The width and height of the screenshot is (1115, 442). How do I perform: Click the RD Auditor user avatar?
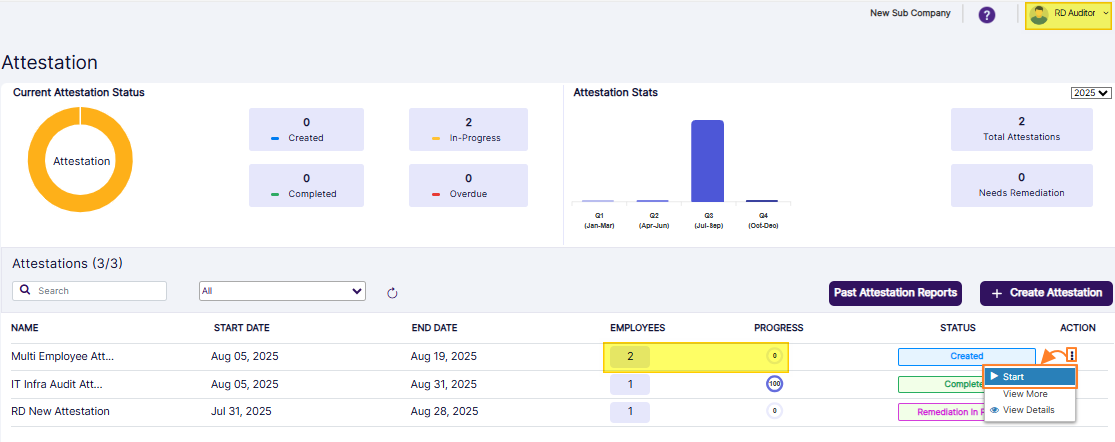pyautogui.click(x=1039, y=15)
